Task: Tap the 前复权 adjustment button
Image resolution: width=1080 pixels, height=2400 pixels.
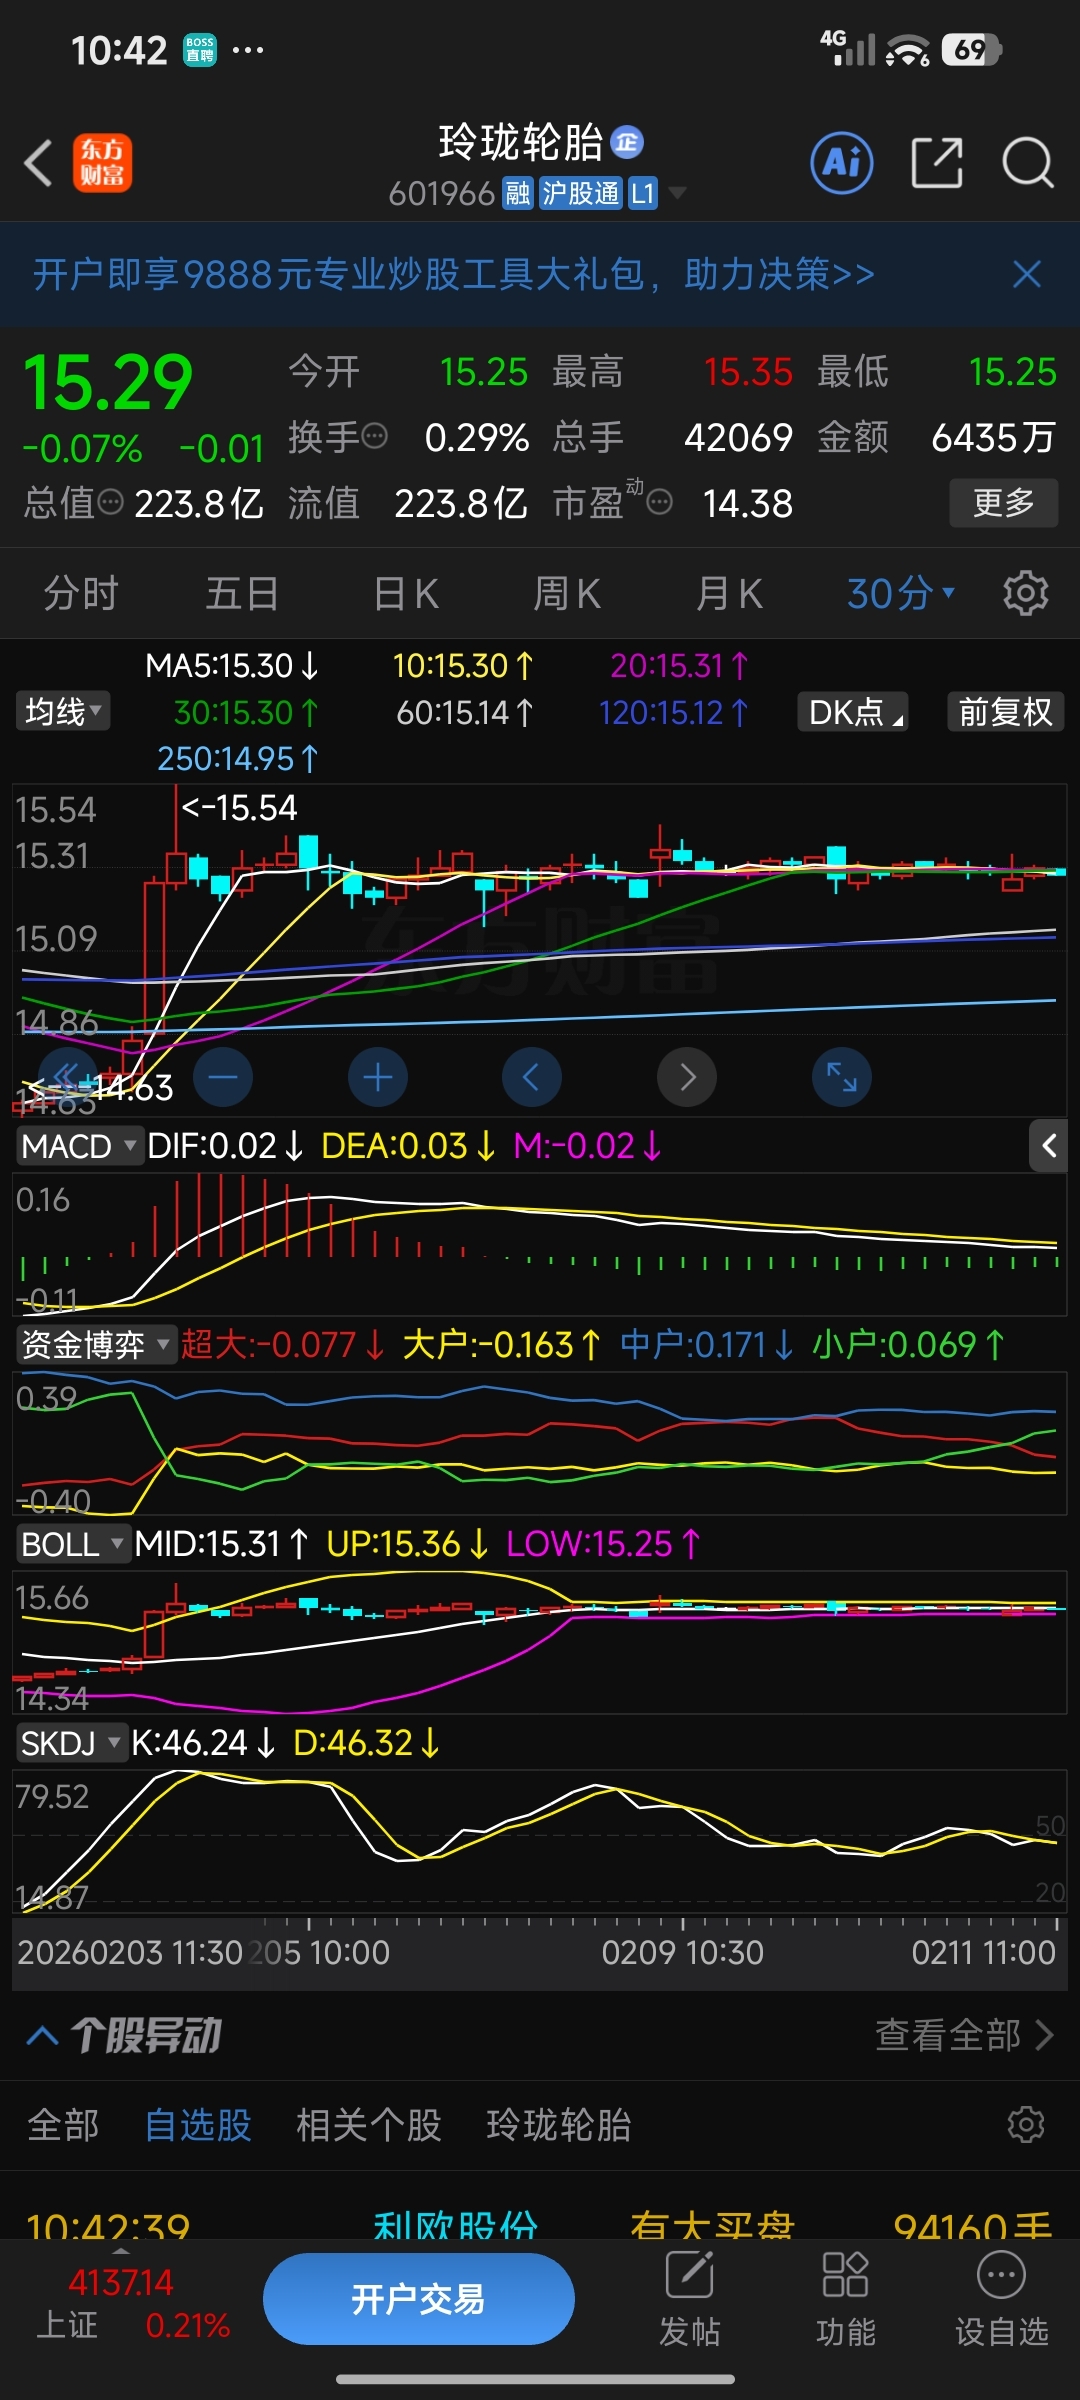Action: [x=1006, y=712]
